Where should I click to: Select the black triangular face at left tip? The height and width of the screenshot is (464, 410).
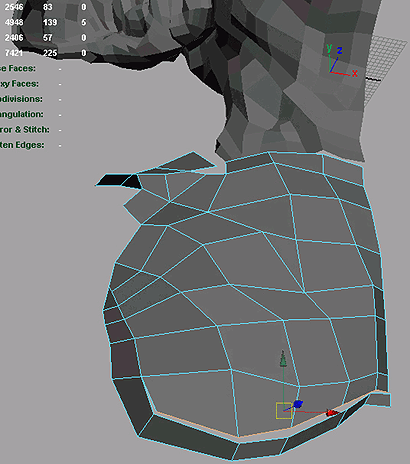[112, 180]
